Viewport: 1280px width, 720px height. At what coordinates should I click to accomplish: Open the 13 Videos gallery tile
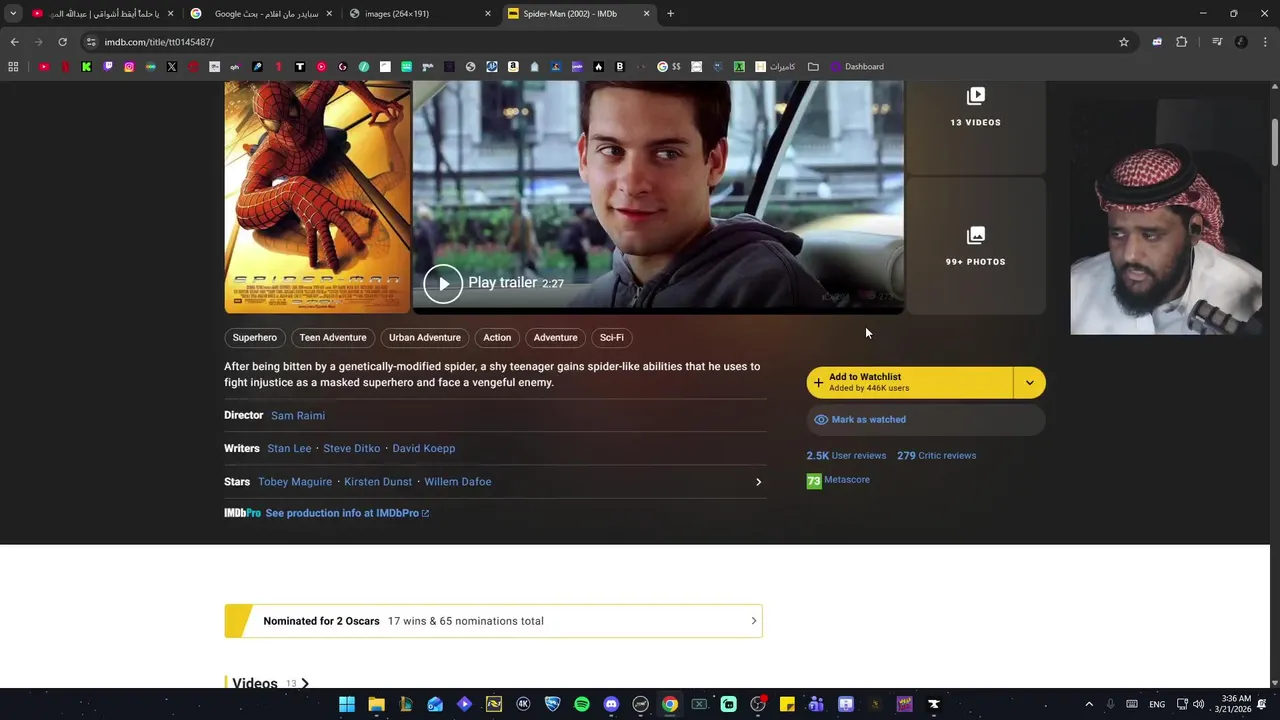(975, 128)
